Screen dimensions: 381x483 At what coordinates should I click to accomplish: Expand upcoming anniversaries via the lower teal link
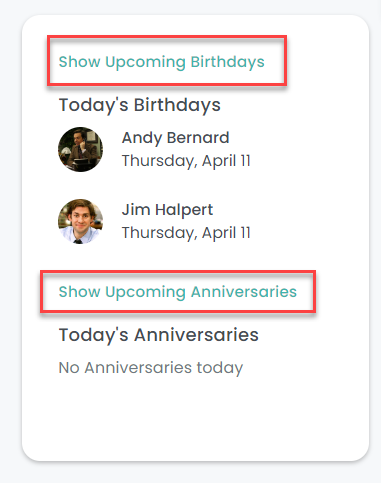point(178,292)
